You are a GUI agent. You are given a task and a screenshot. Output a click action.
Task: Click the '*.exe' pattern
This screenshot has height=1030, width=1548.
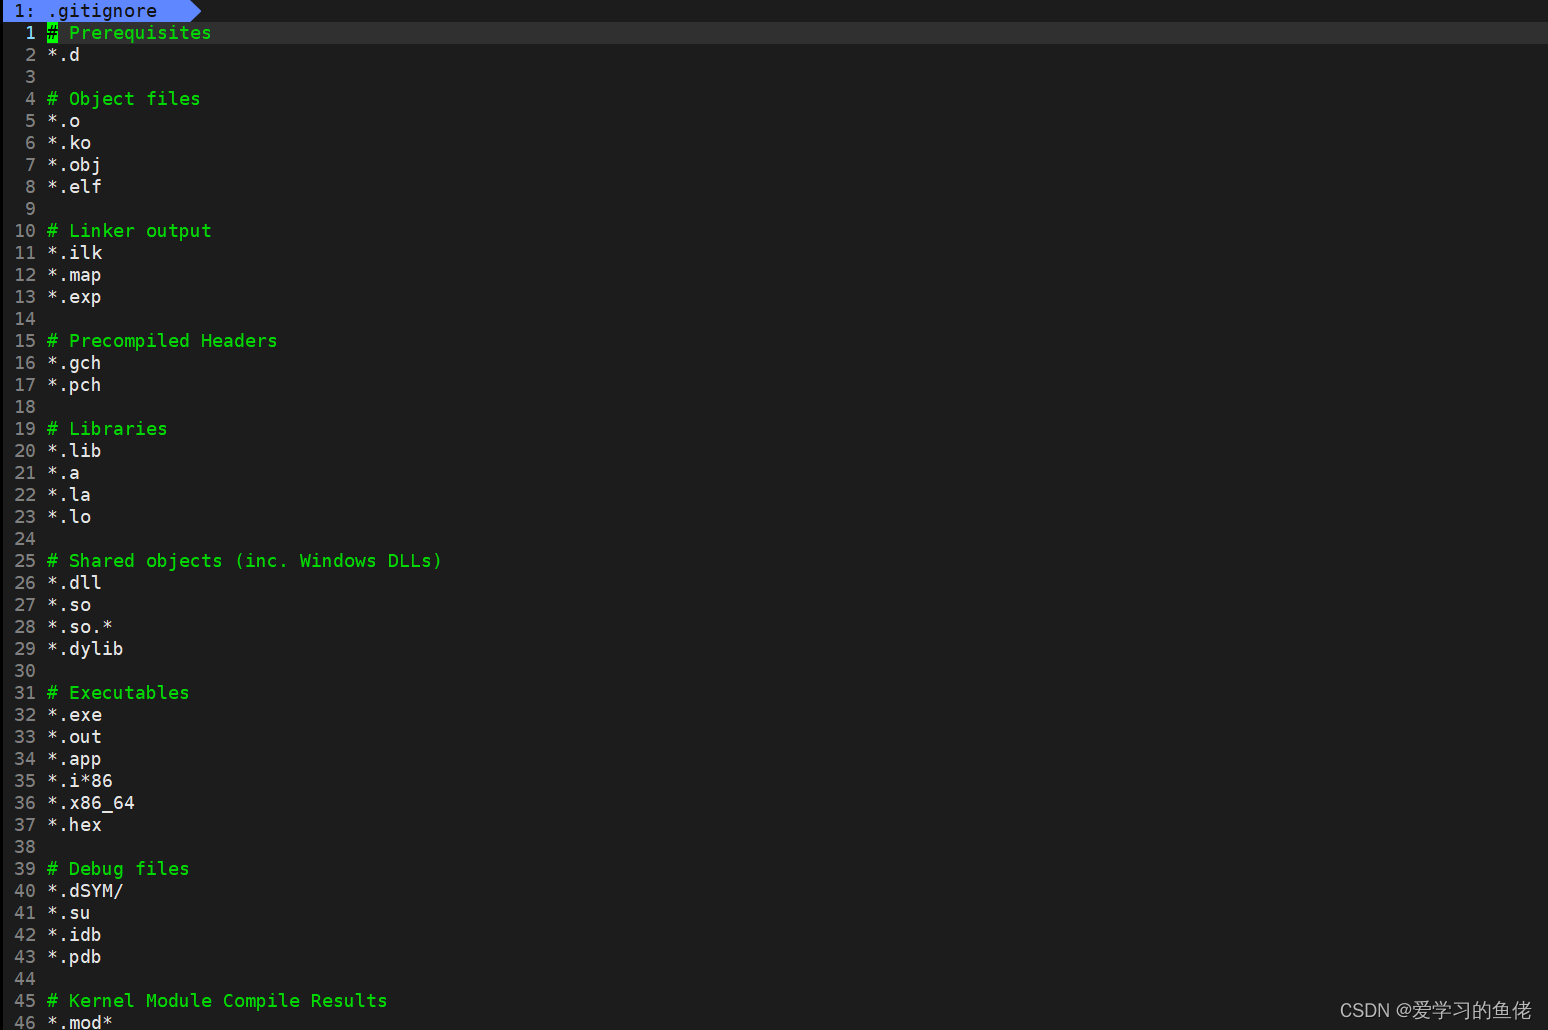[74, 715]
